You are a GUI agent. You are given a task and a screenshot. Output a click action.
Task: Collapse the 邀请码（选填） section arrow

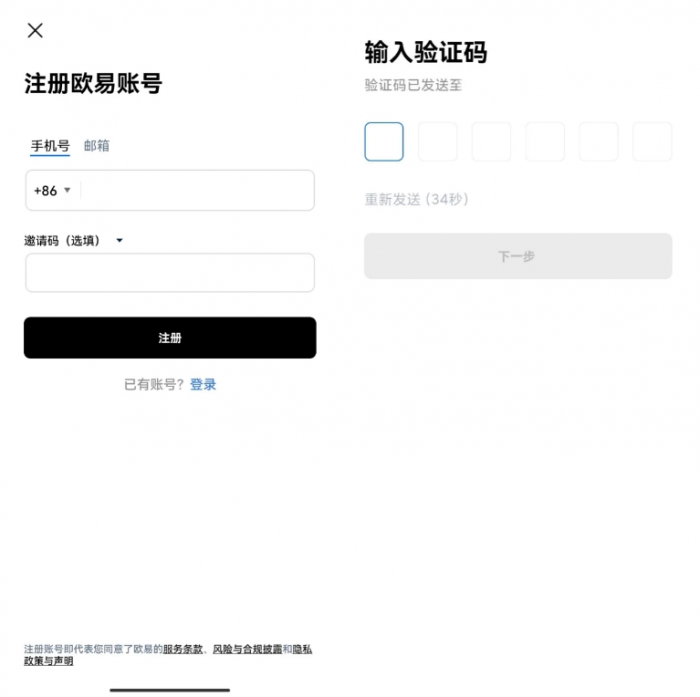click(x=119, y=240)
